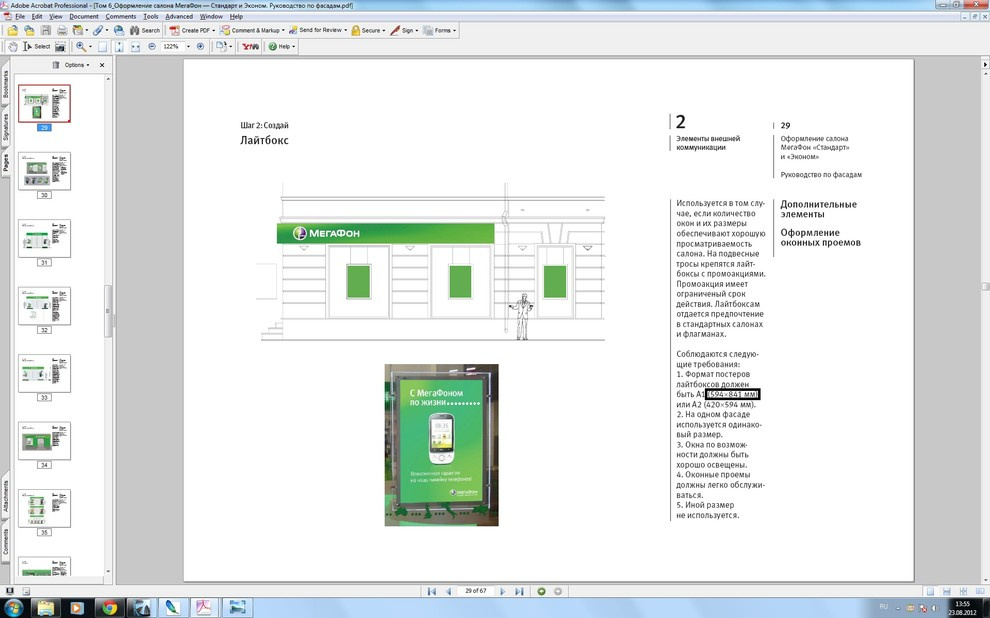
Task: Expand the Sign dropdown
Action: pyautogui.click(x=404, y=30)
